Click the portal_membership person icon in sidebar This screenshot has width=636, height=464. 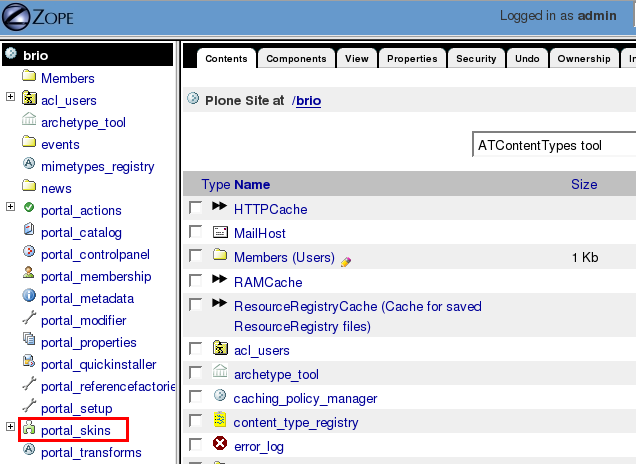[29, 276]
